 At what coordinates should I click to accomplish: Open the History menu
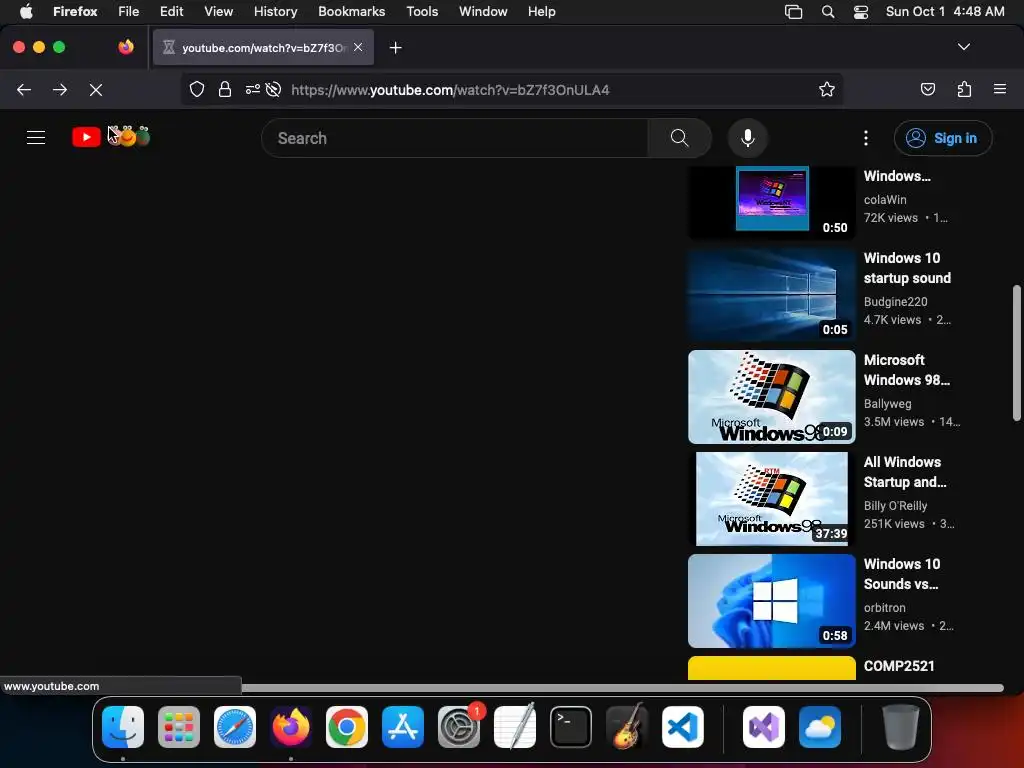[x=276, y=11]
